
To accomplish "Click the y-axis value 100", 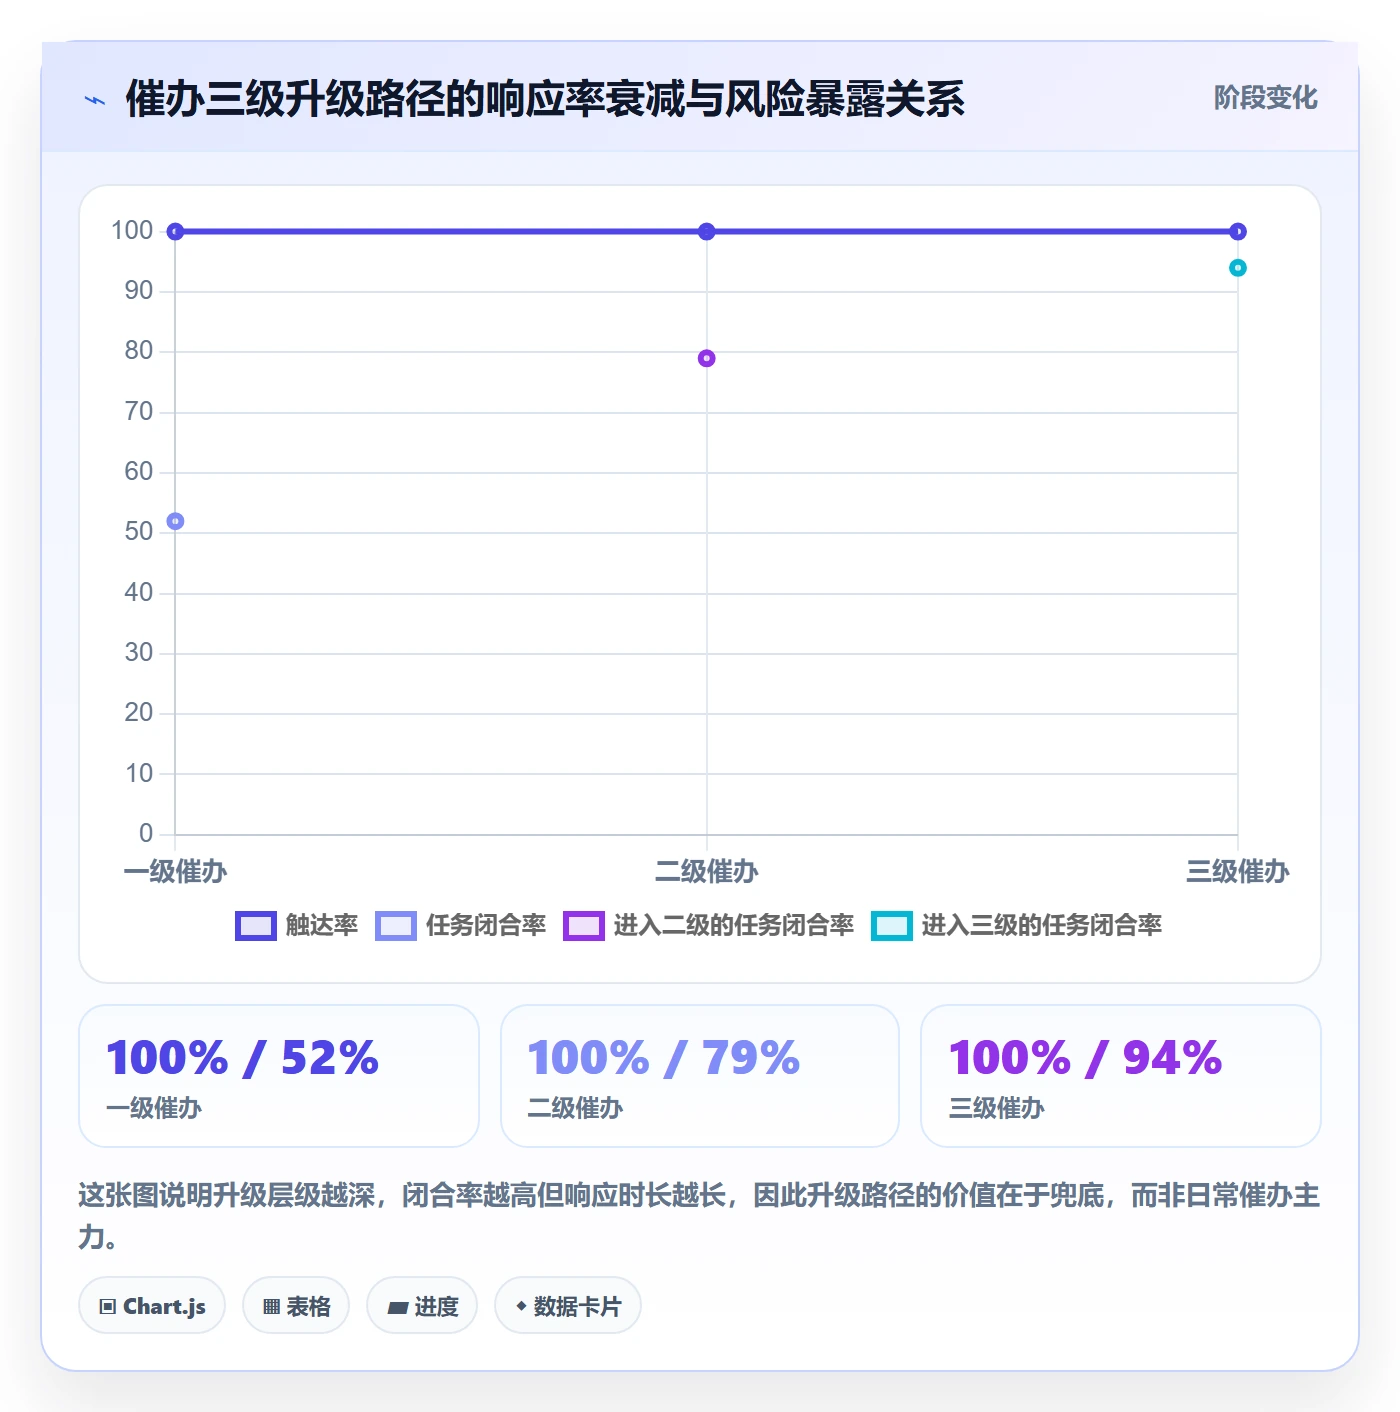I will pos(132,231).
